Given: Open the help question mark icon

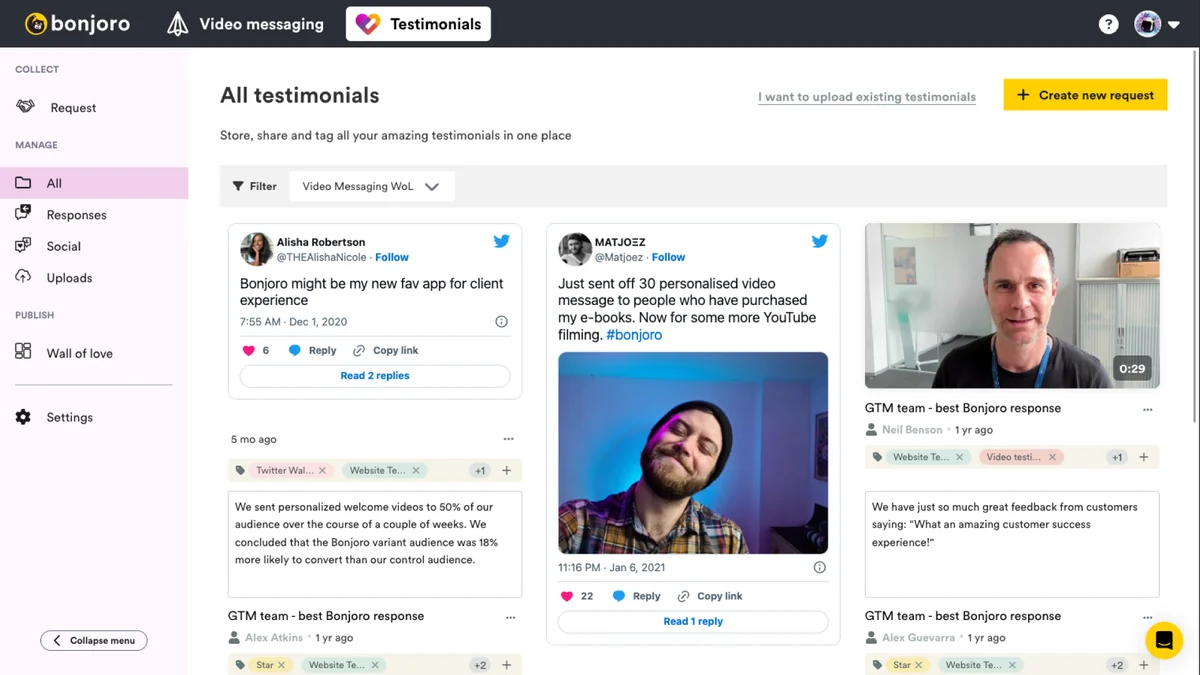Looking at the screenshot, I should coord(1108,24).
